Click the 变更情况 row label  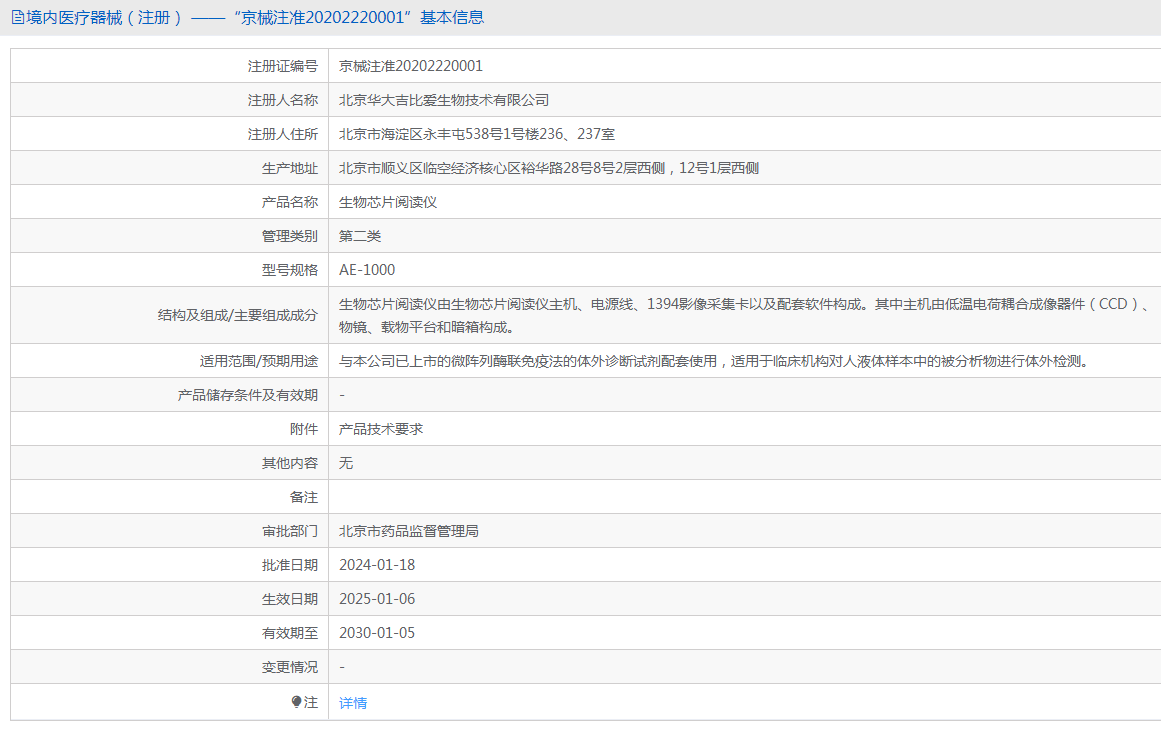(289, 667)
